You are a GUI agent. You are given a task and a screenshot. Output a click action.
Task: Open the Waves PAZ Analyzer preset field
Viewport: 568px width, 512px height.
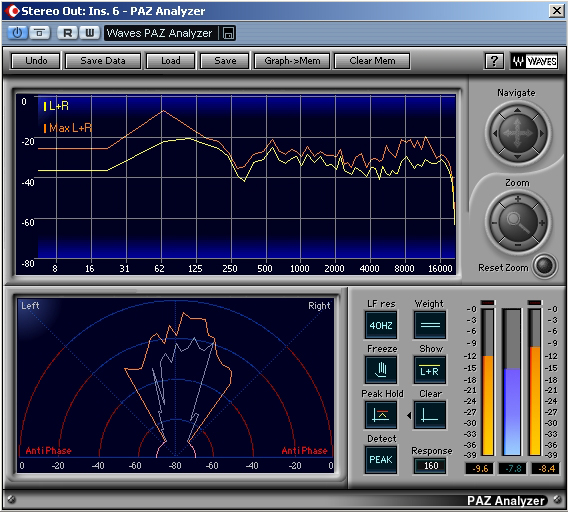(x=161, y=33)
